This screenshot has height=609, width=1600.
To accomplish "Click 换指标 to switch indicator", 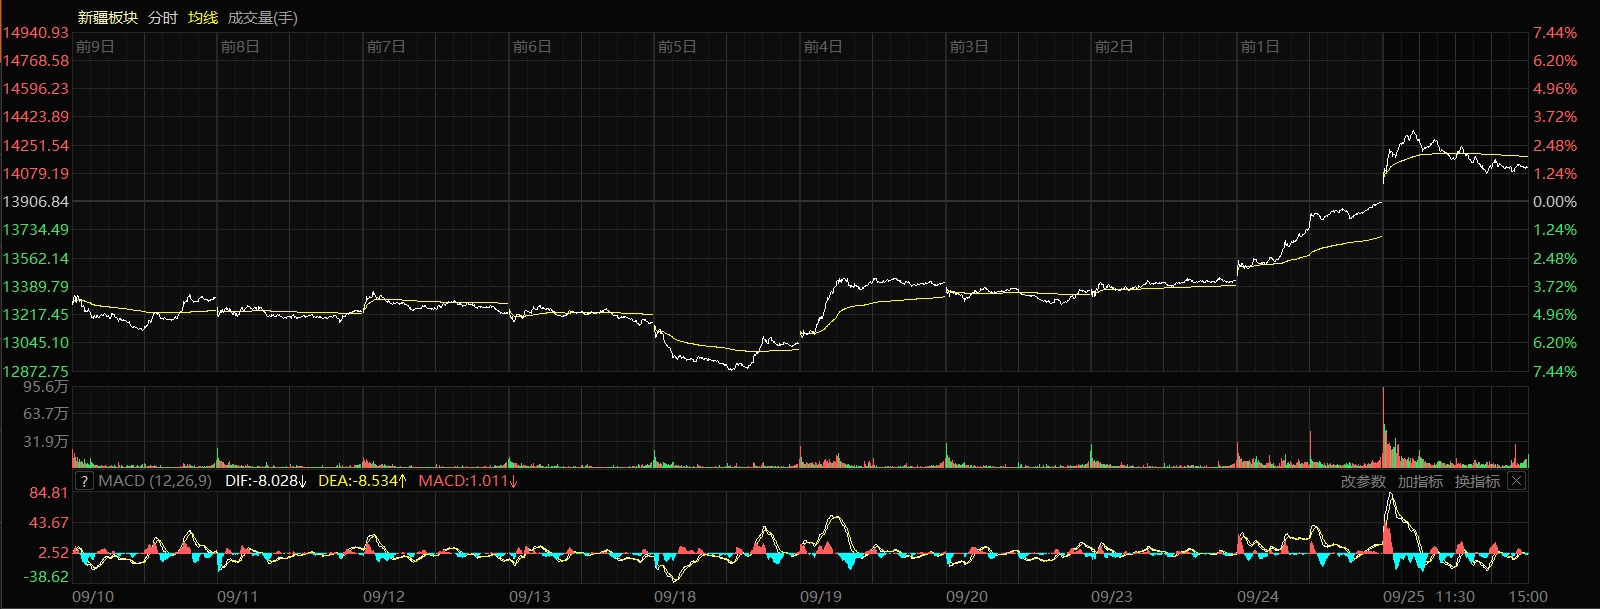I will pyautogui.click(x=1477, y=482).
